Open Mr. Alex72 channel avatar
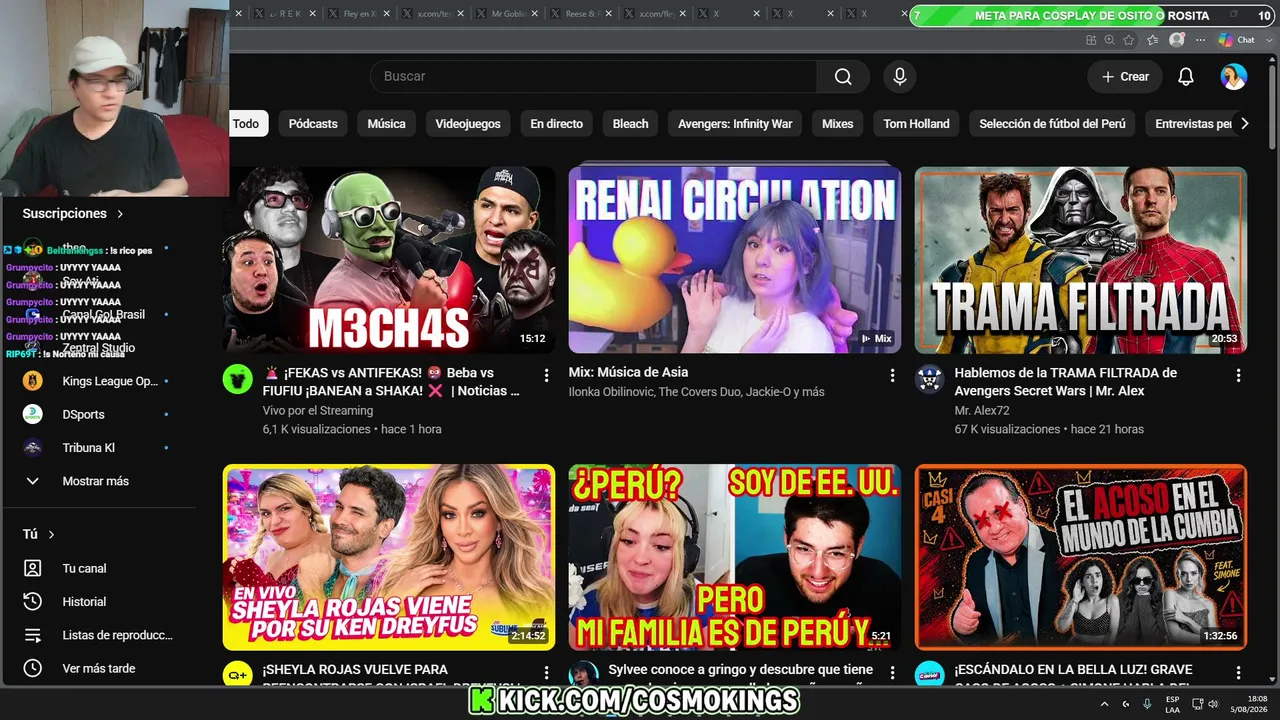This screenshot has height=720, width=1280. (x=930, y=379)
